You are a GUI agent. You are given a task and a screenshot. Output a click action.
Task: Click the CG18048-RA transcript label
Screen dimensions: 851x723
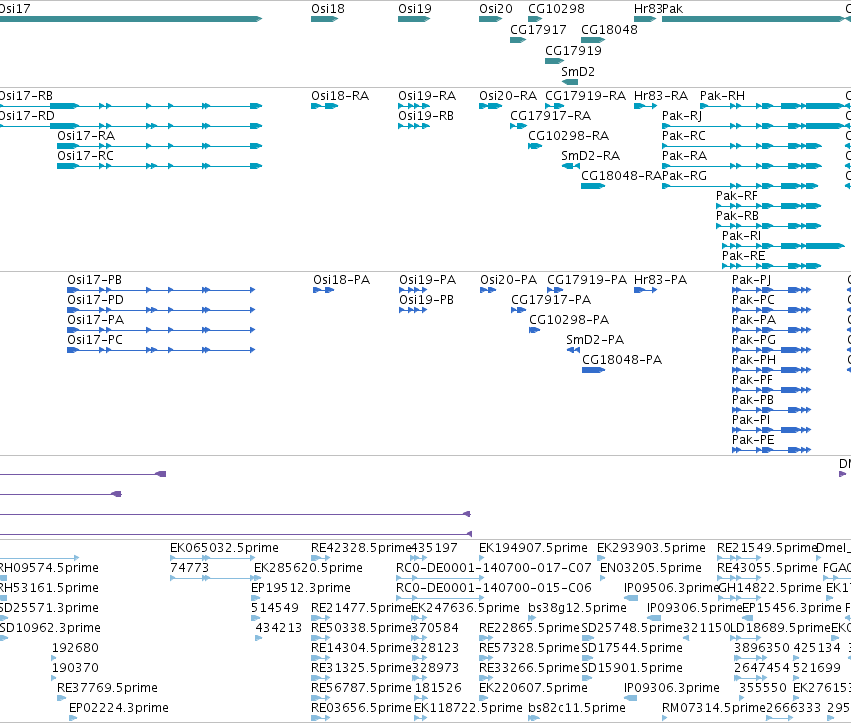pos(621,176)
